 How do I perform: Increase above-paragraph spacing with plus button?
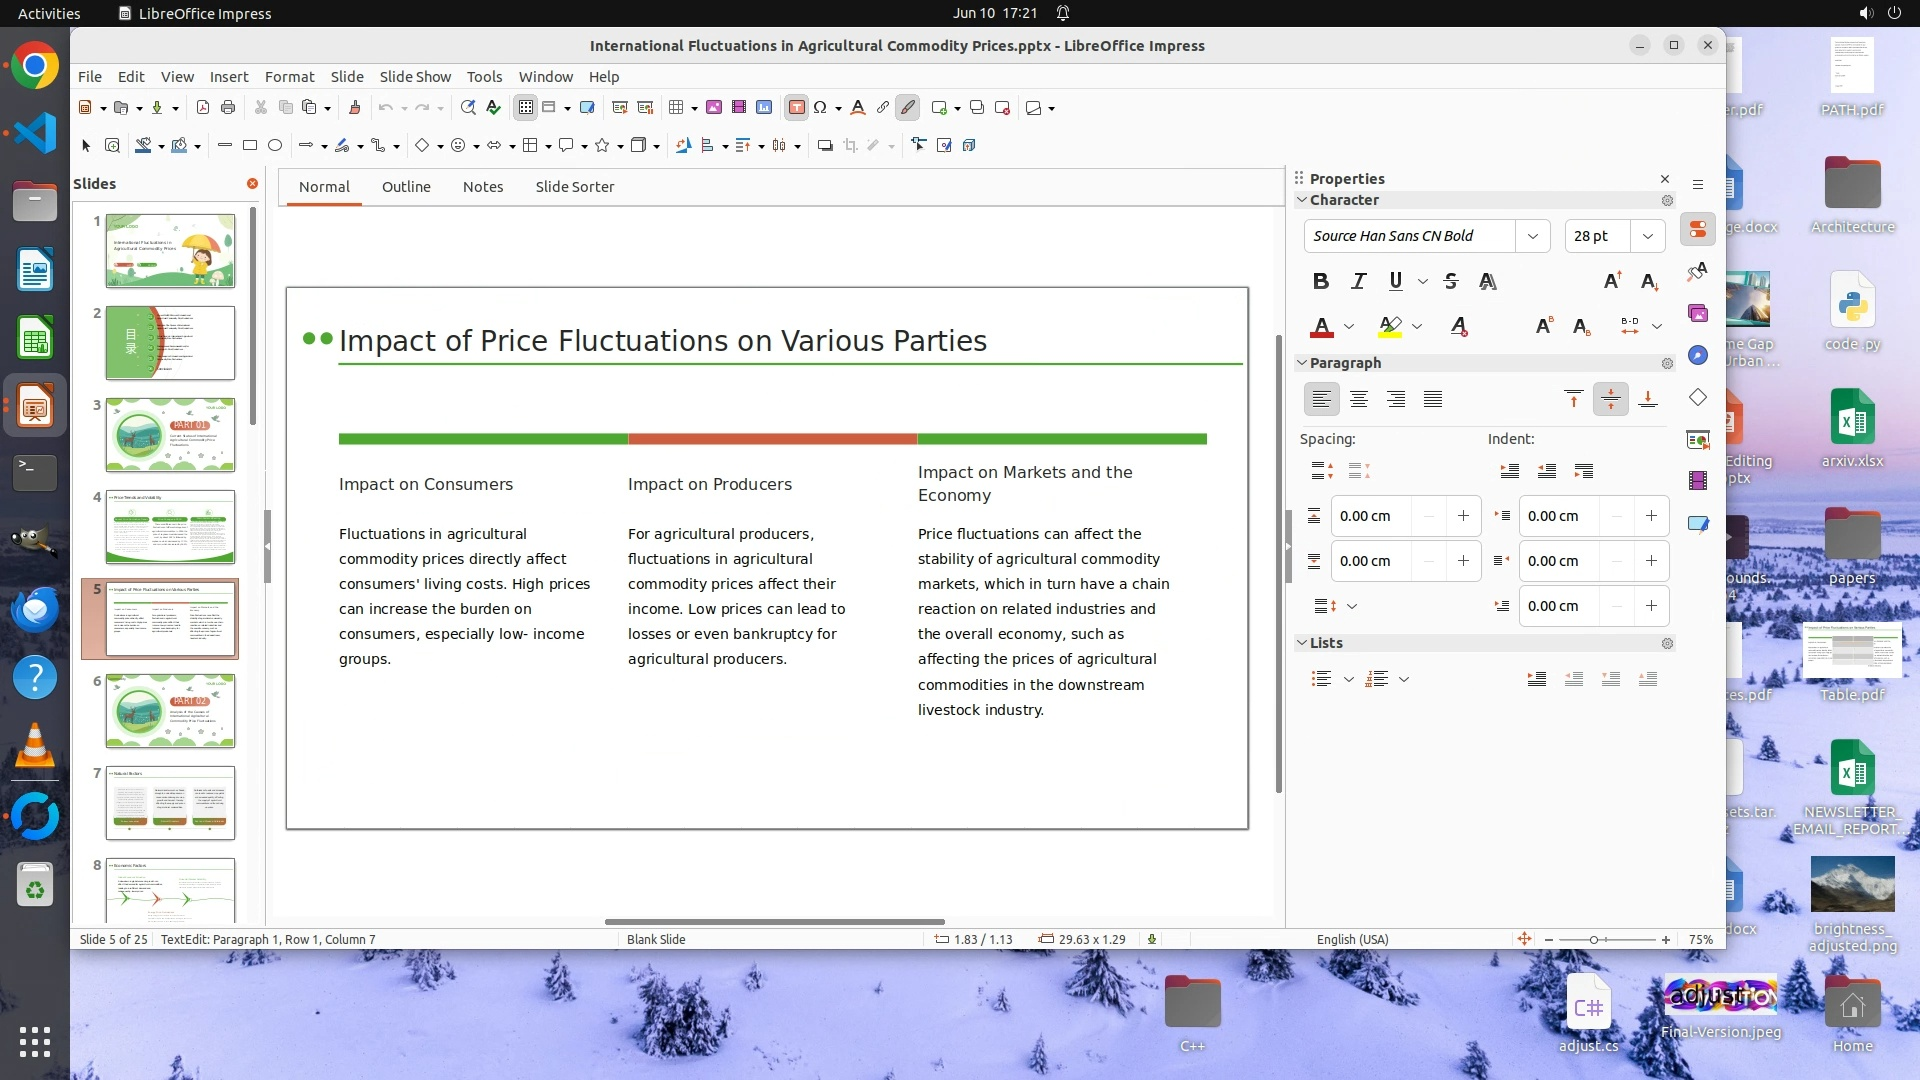pyautogui.click(x=1463, y=516)
